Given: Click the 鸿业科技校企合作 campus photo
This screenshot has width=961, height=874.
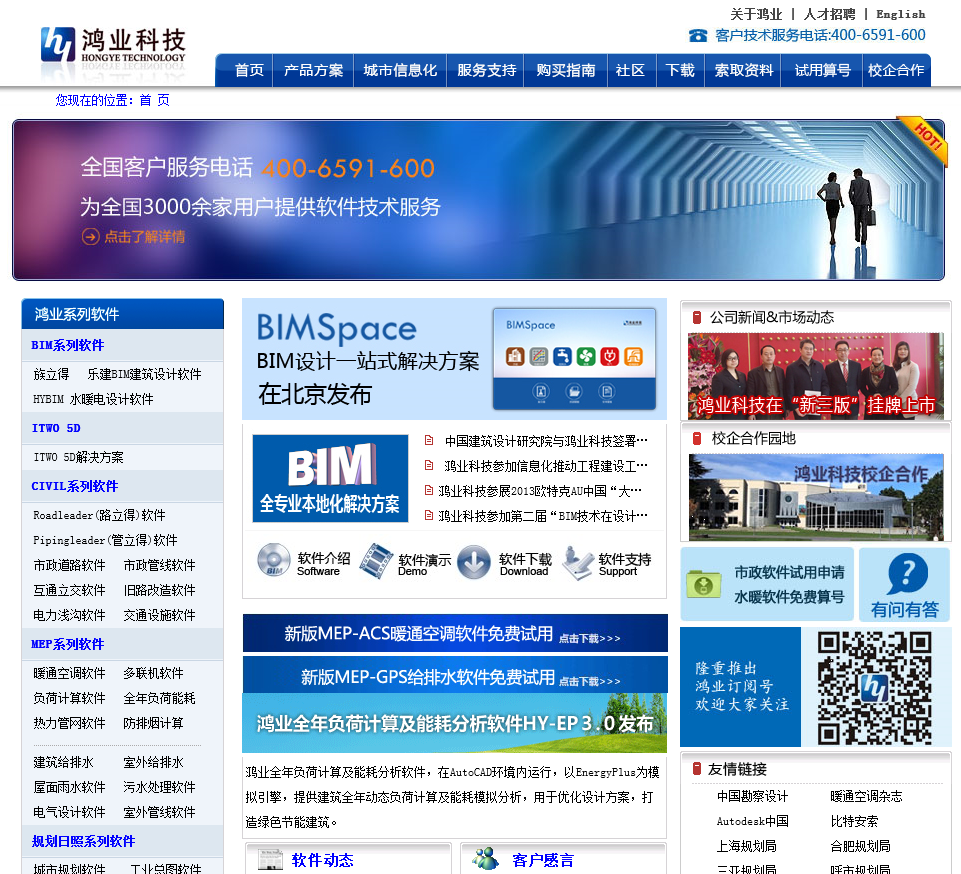Looking at the screenshot, I should pos(816,497).
